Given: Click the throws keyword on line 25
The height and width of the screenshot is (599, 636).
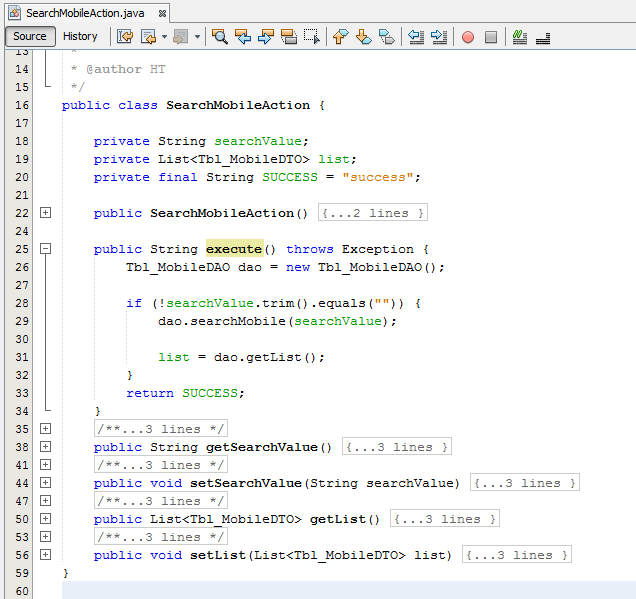Looking at the screenshot, I should (x=310, y=249).
